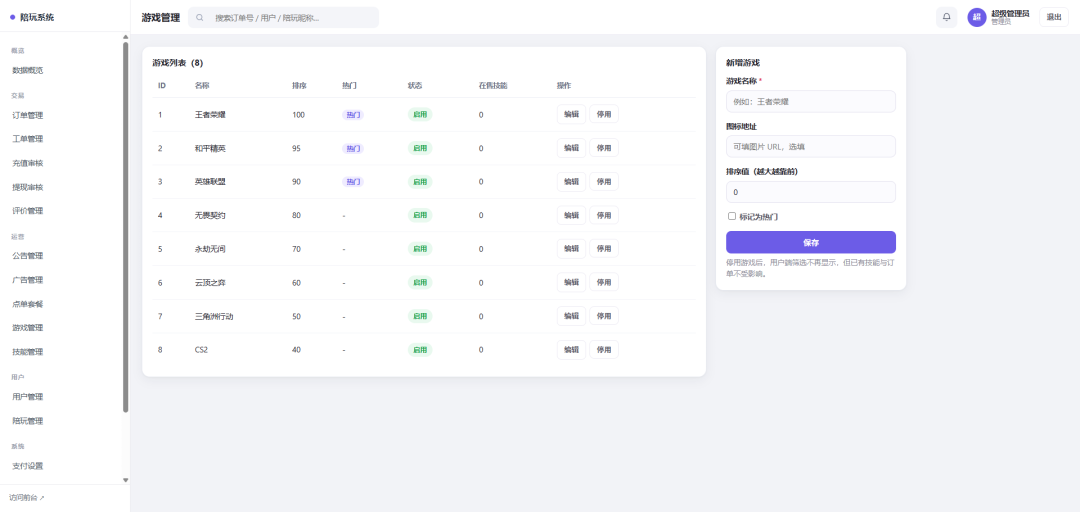1080x512 pixels.
Task: Disable 三角洲行动 via 停用
Action: (604, 316)
